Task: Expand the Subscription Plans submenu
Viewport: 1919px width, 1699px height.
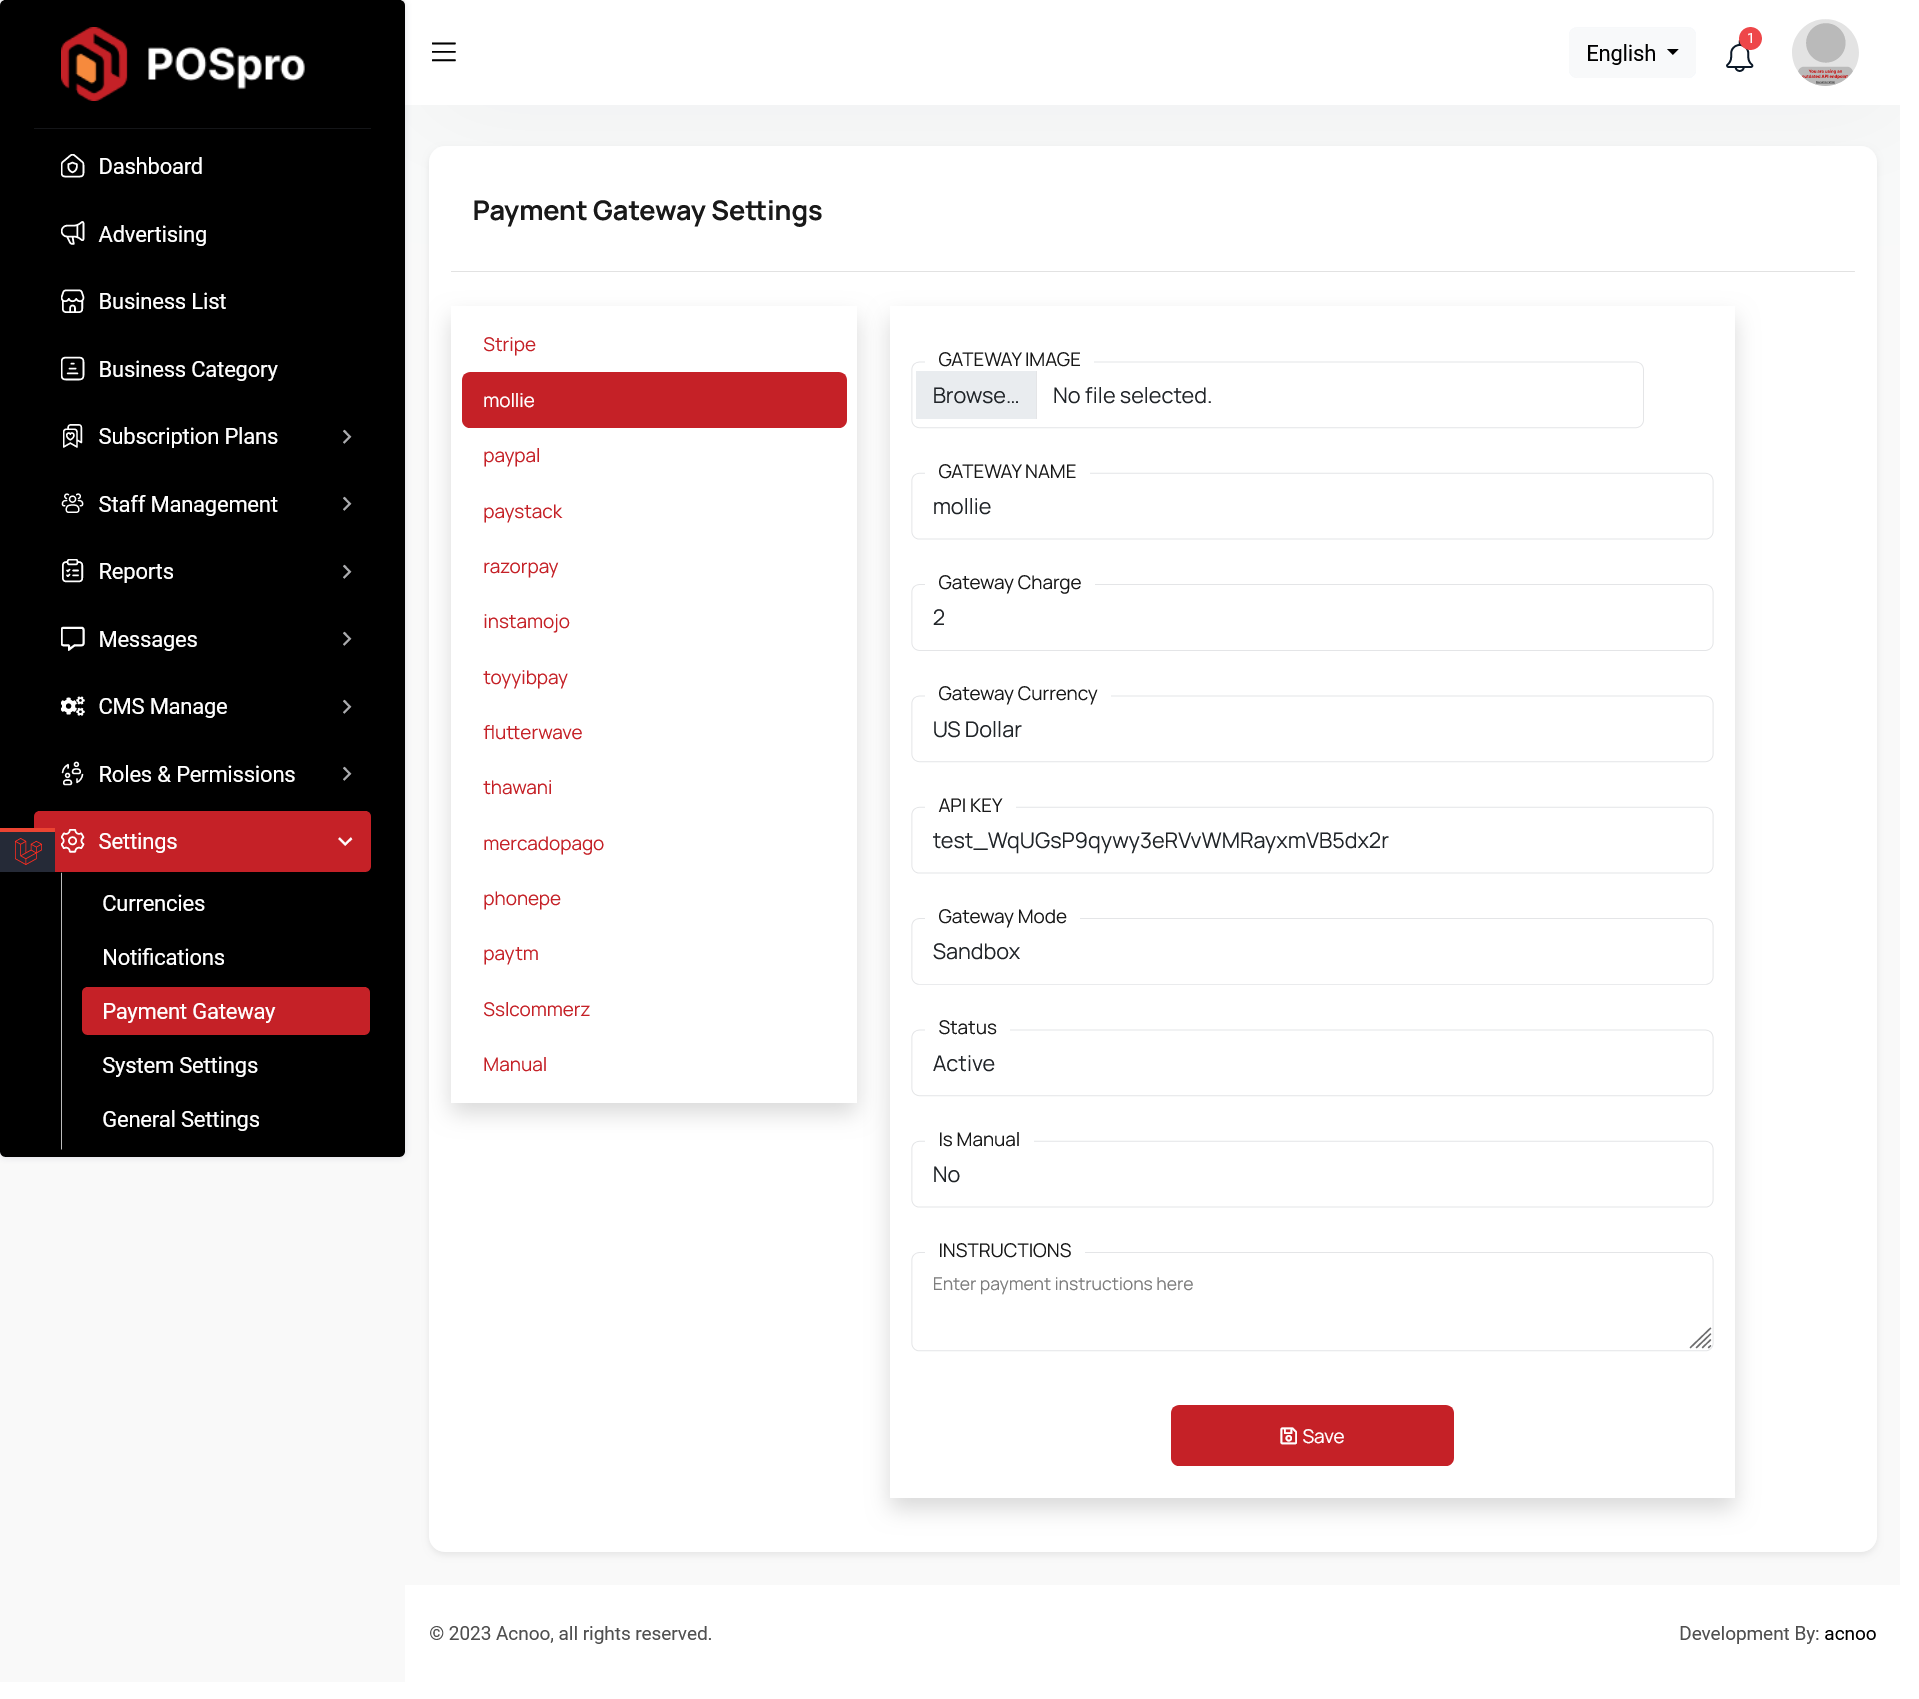Action: (x=346, y=437)
